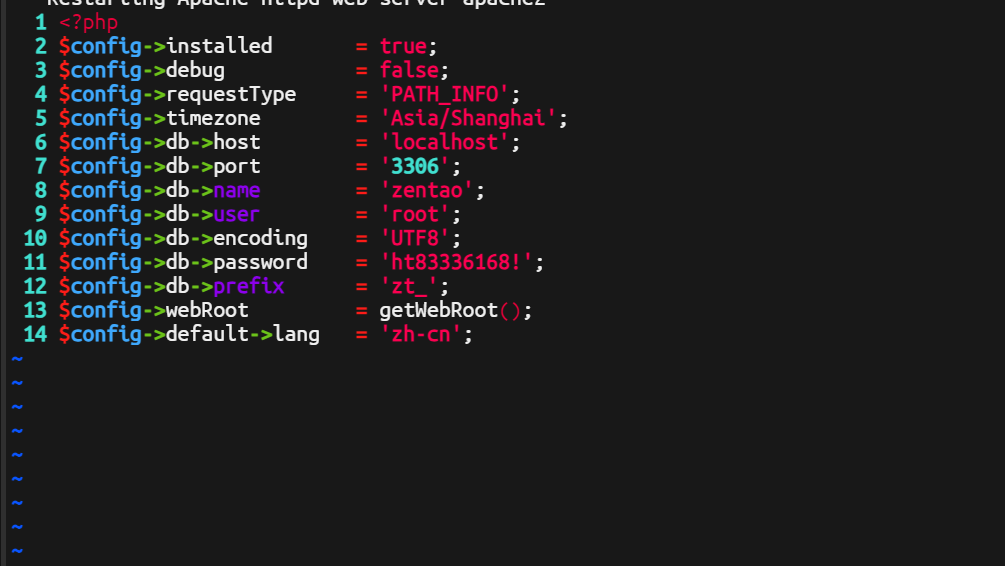Viewport: 1005px width, 566px height.
Task: Click the 'zh-cn' default language value
Action: point(420,334)
